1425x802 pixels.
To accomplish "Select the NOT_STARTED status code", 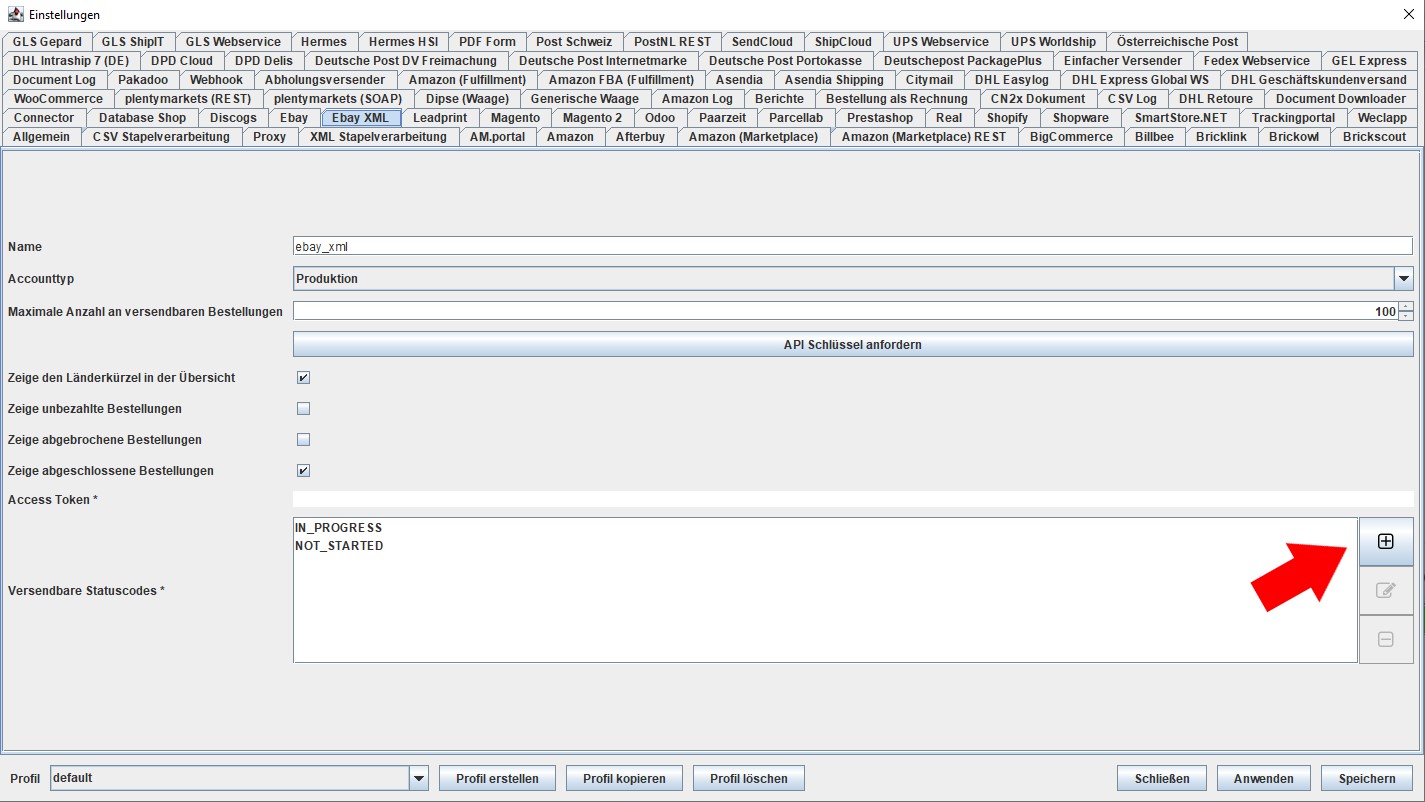I will (339, 546).
